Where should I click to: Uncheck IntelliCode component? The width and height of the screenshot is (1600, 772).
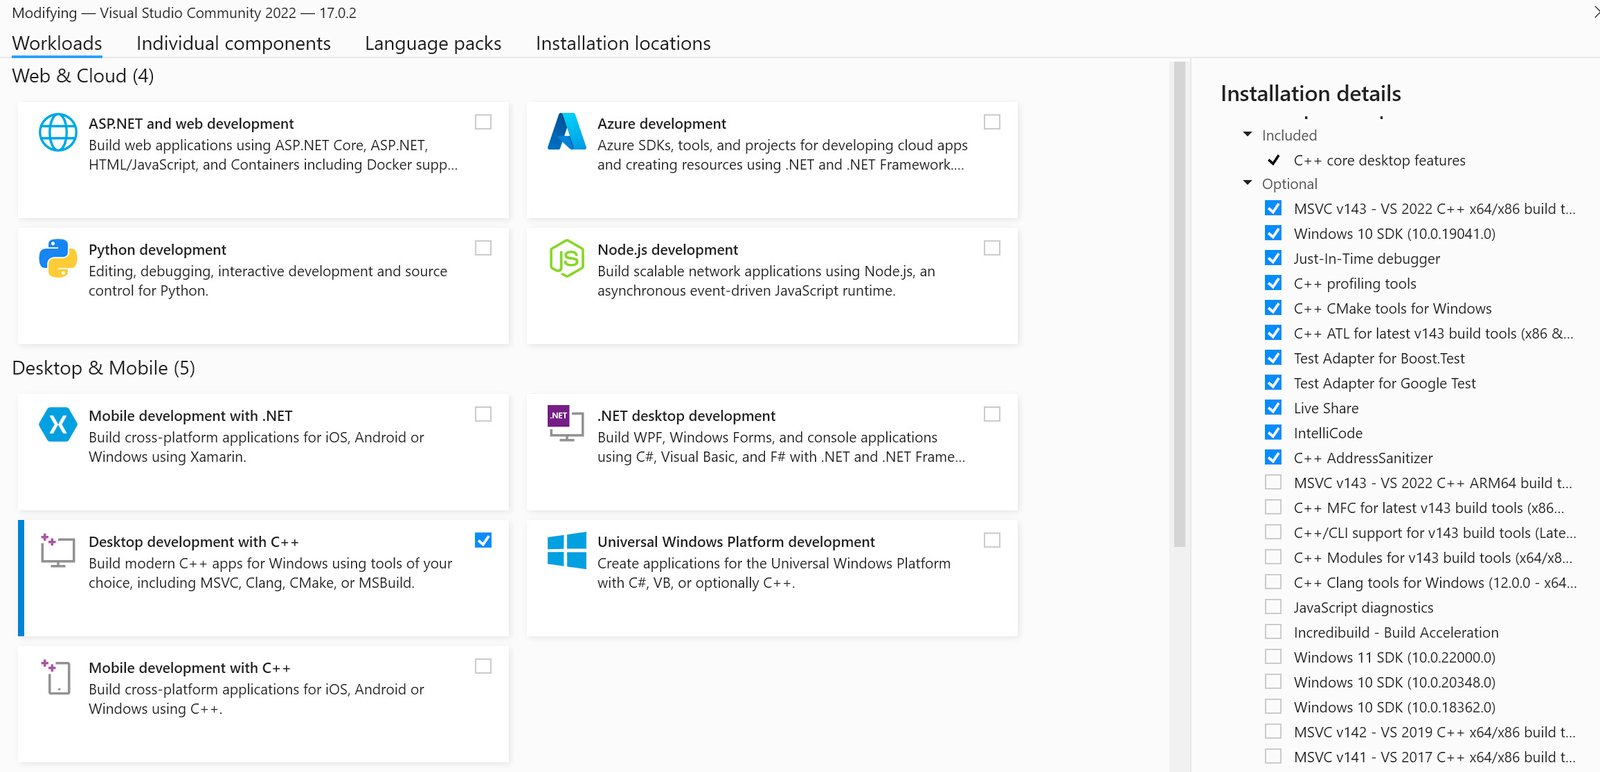click(x=1273, y=433)
